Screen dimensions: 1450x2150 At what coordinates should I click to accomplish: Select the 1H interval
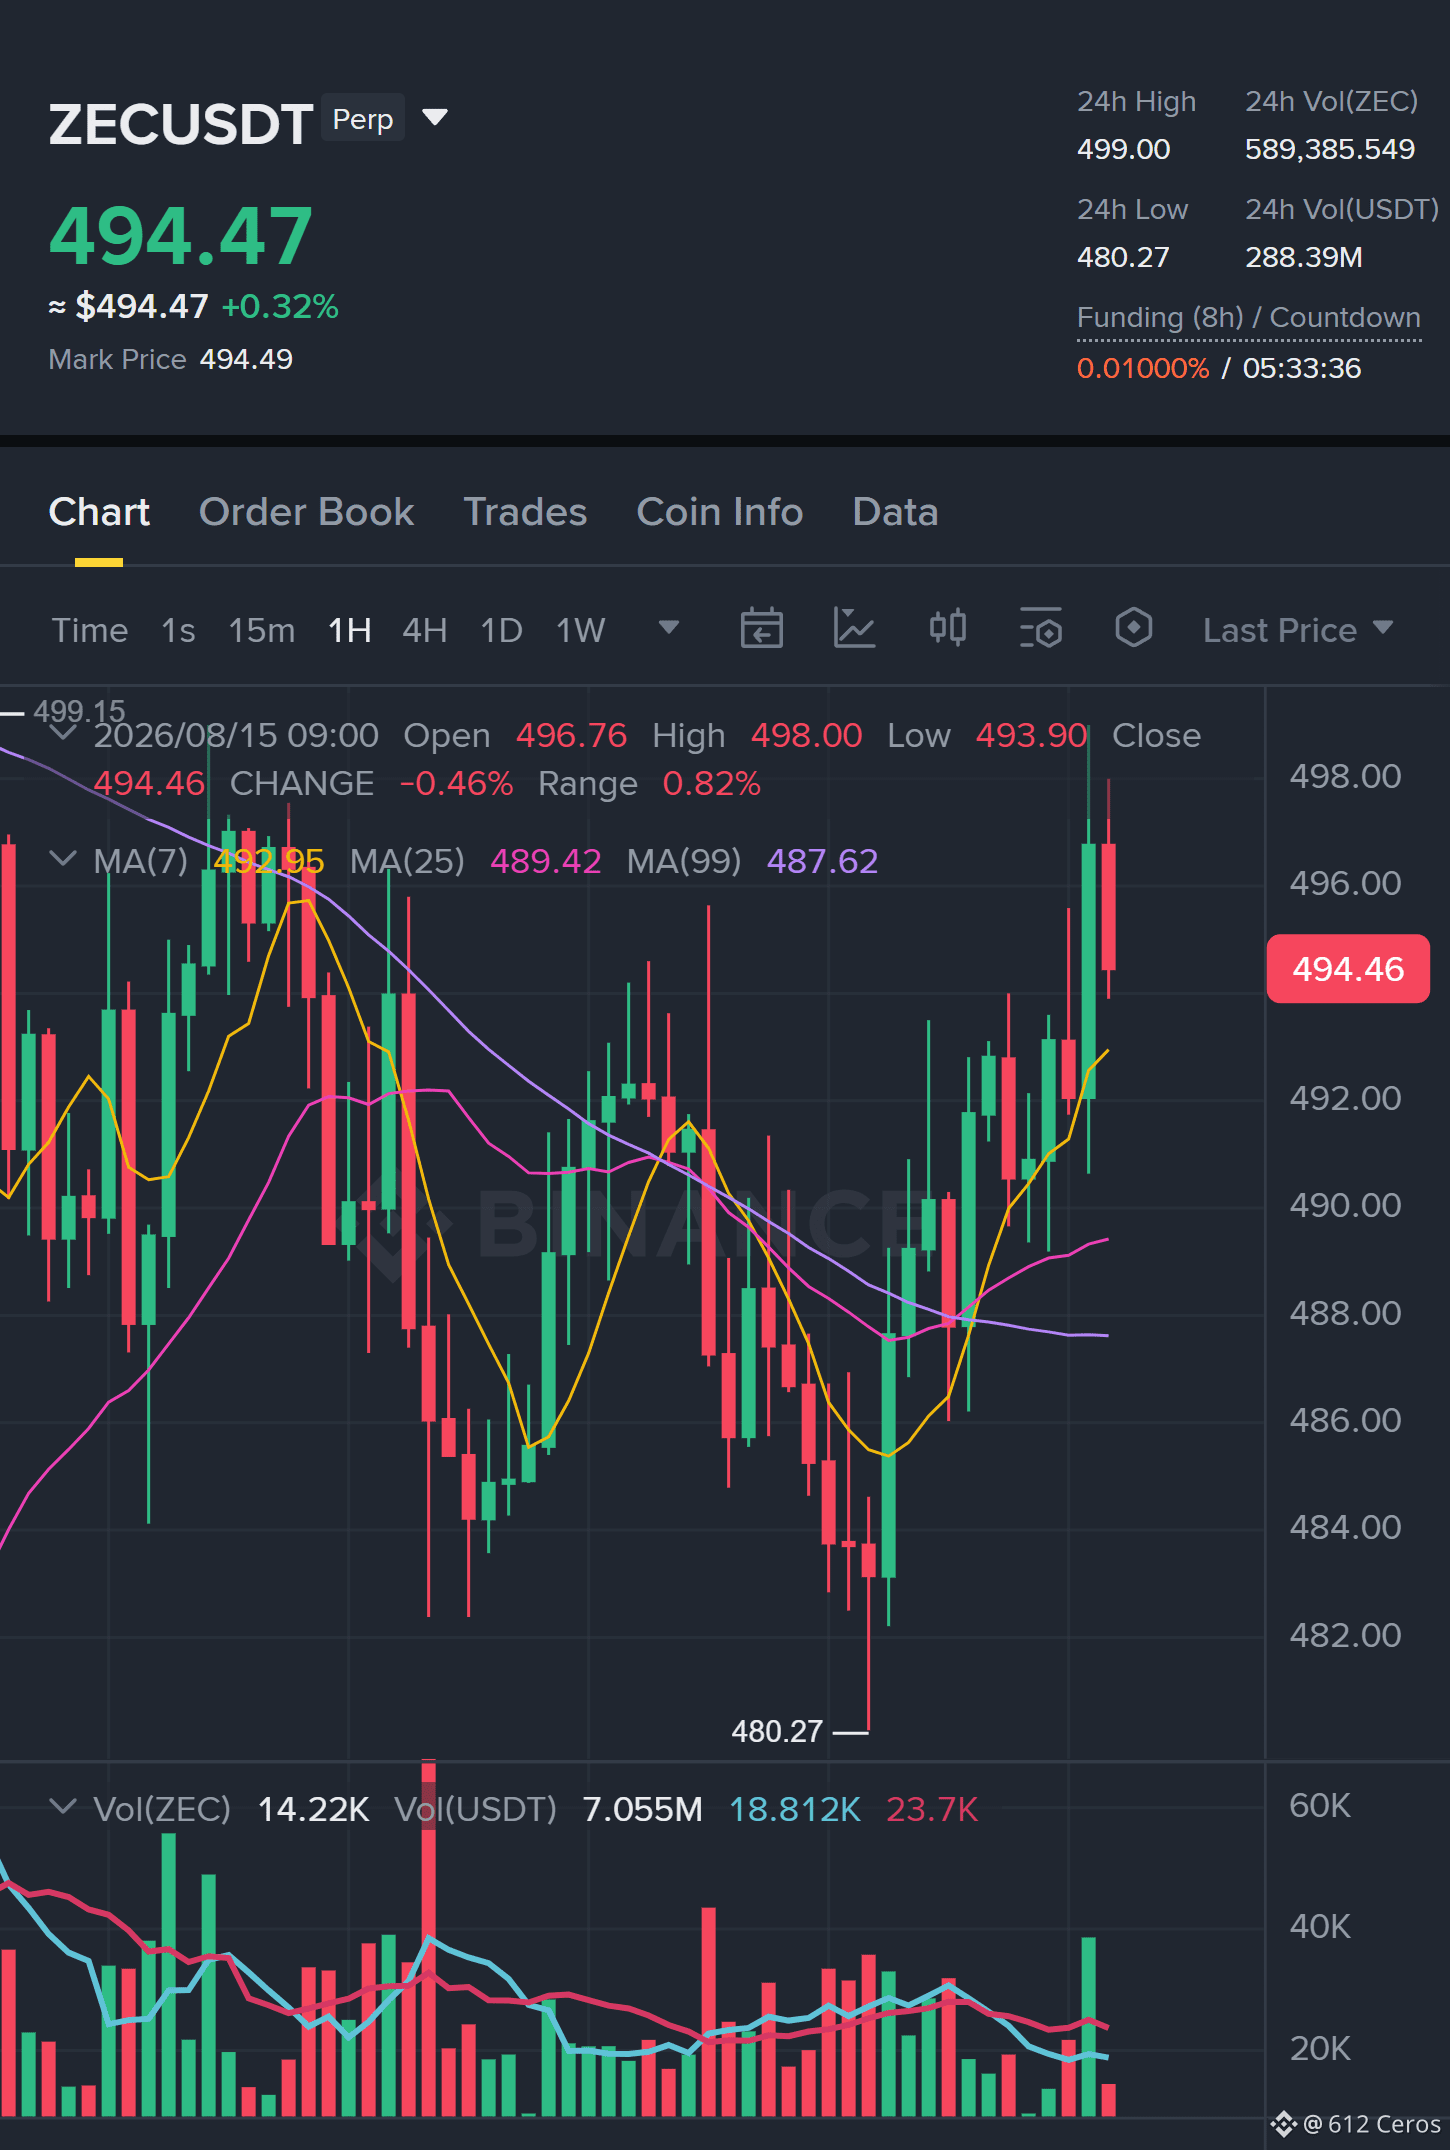[x=350, y=630]
